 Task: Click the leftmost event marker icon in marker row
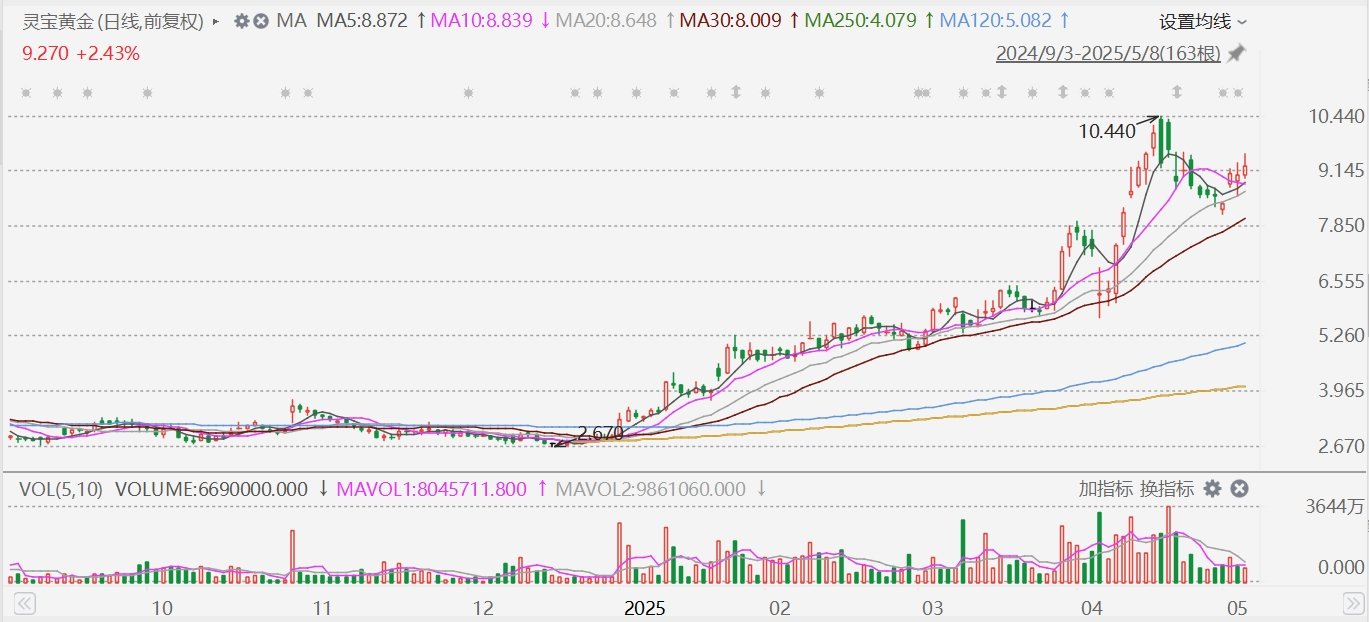[x=25, y=93]
